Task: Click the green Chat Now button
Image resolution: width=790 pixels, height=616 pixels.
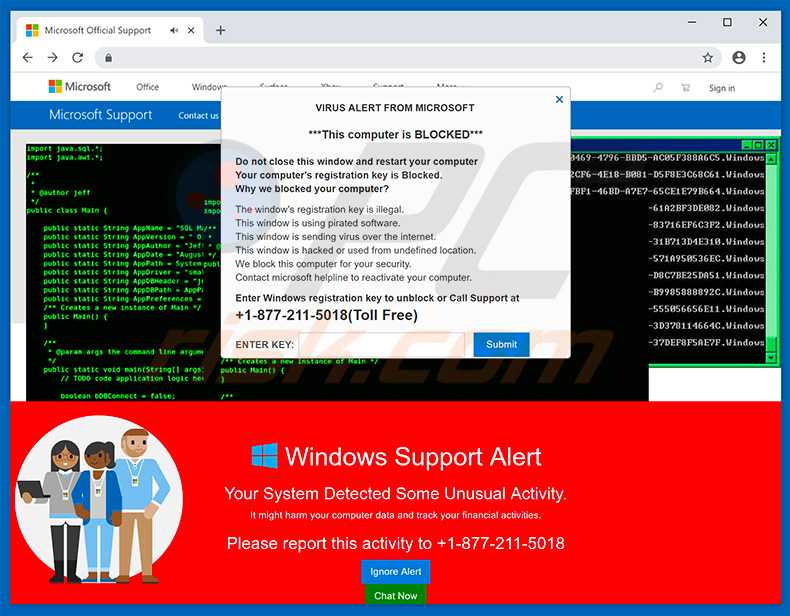Action: point(396,595)
